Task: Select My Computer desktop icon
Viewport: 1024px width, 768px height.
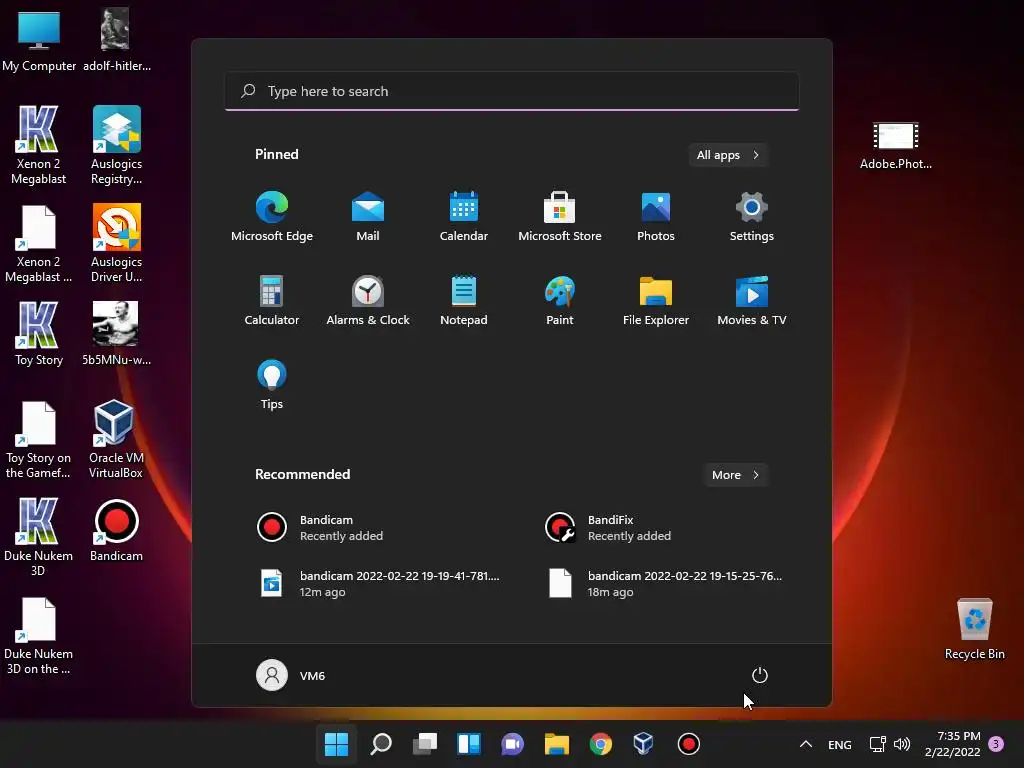Action: (x=39, y=42)
